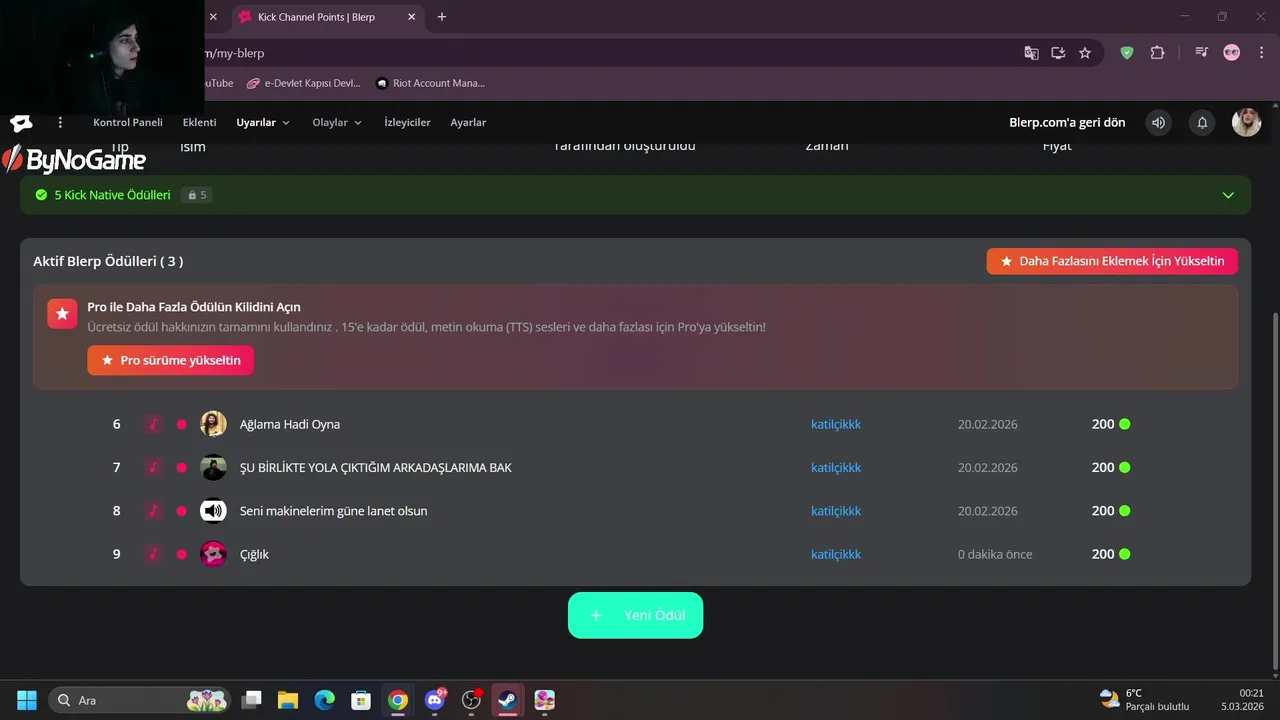The width and height of the screenshot is (1280, 720).
Task: Click the reward name Çığlık
Action: (254, 554)
